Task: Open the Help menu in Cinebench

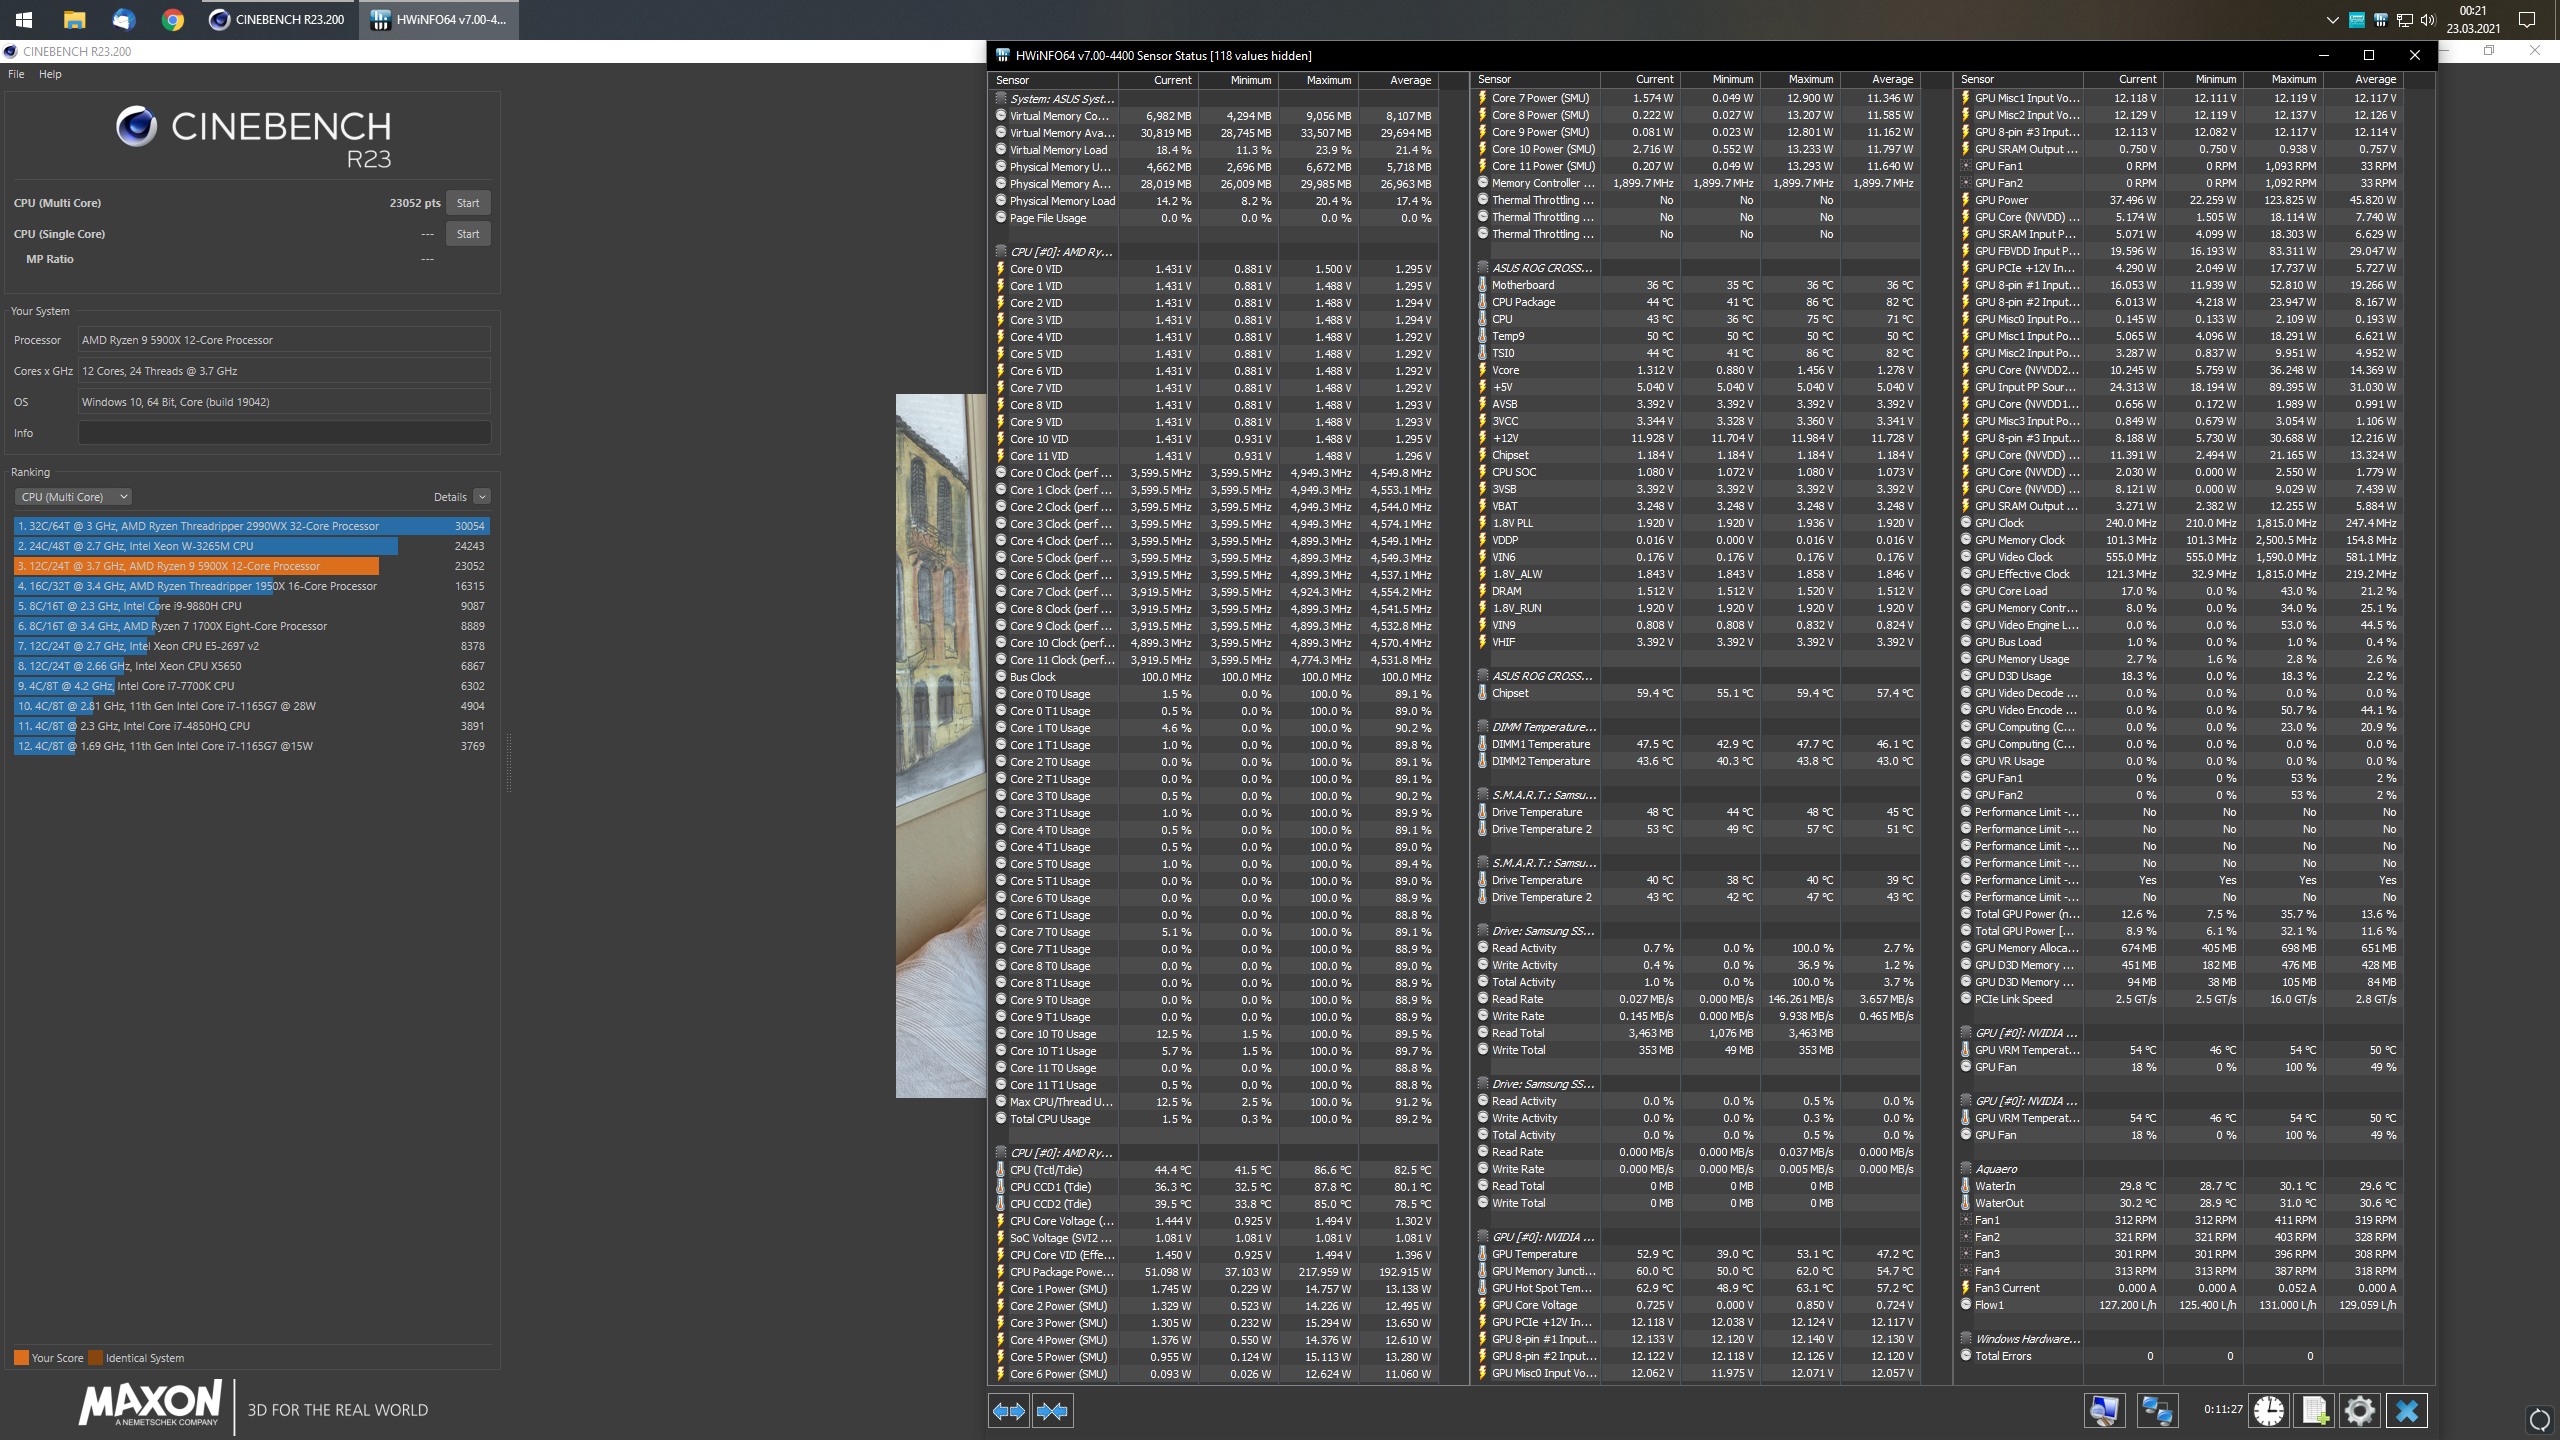Action: [50, 74]
